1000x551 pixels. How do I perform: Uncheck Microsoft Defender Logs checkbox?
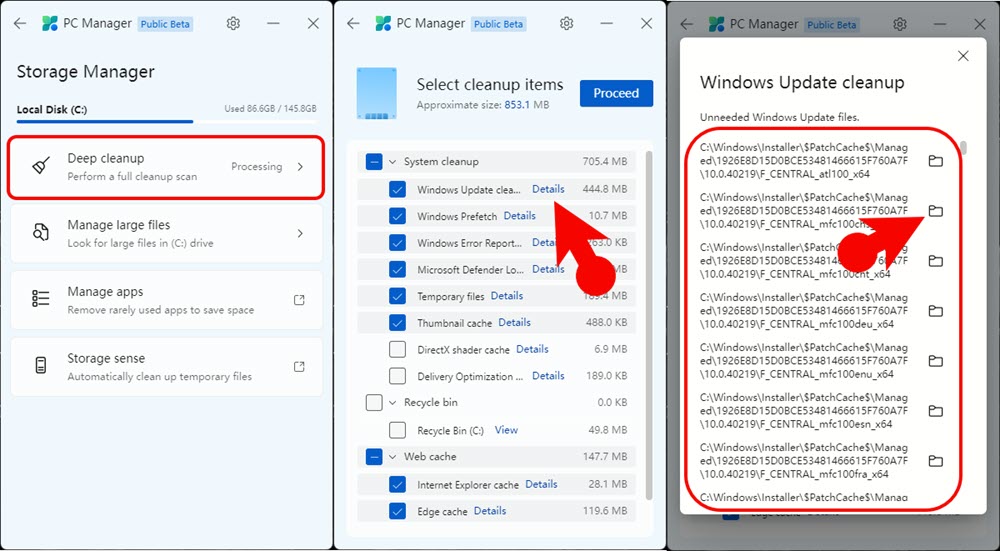pyautogui.click(x=397, y=270)
